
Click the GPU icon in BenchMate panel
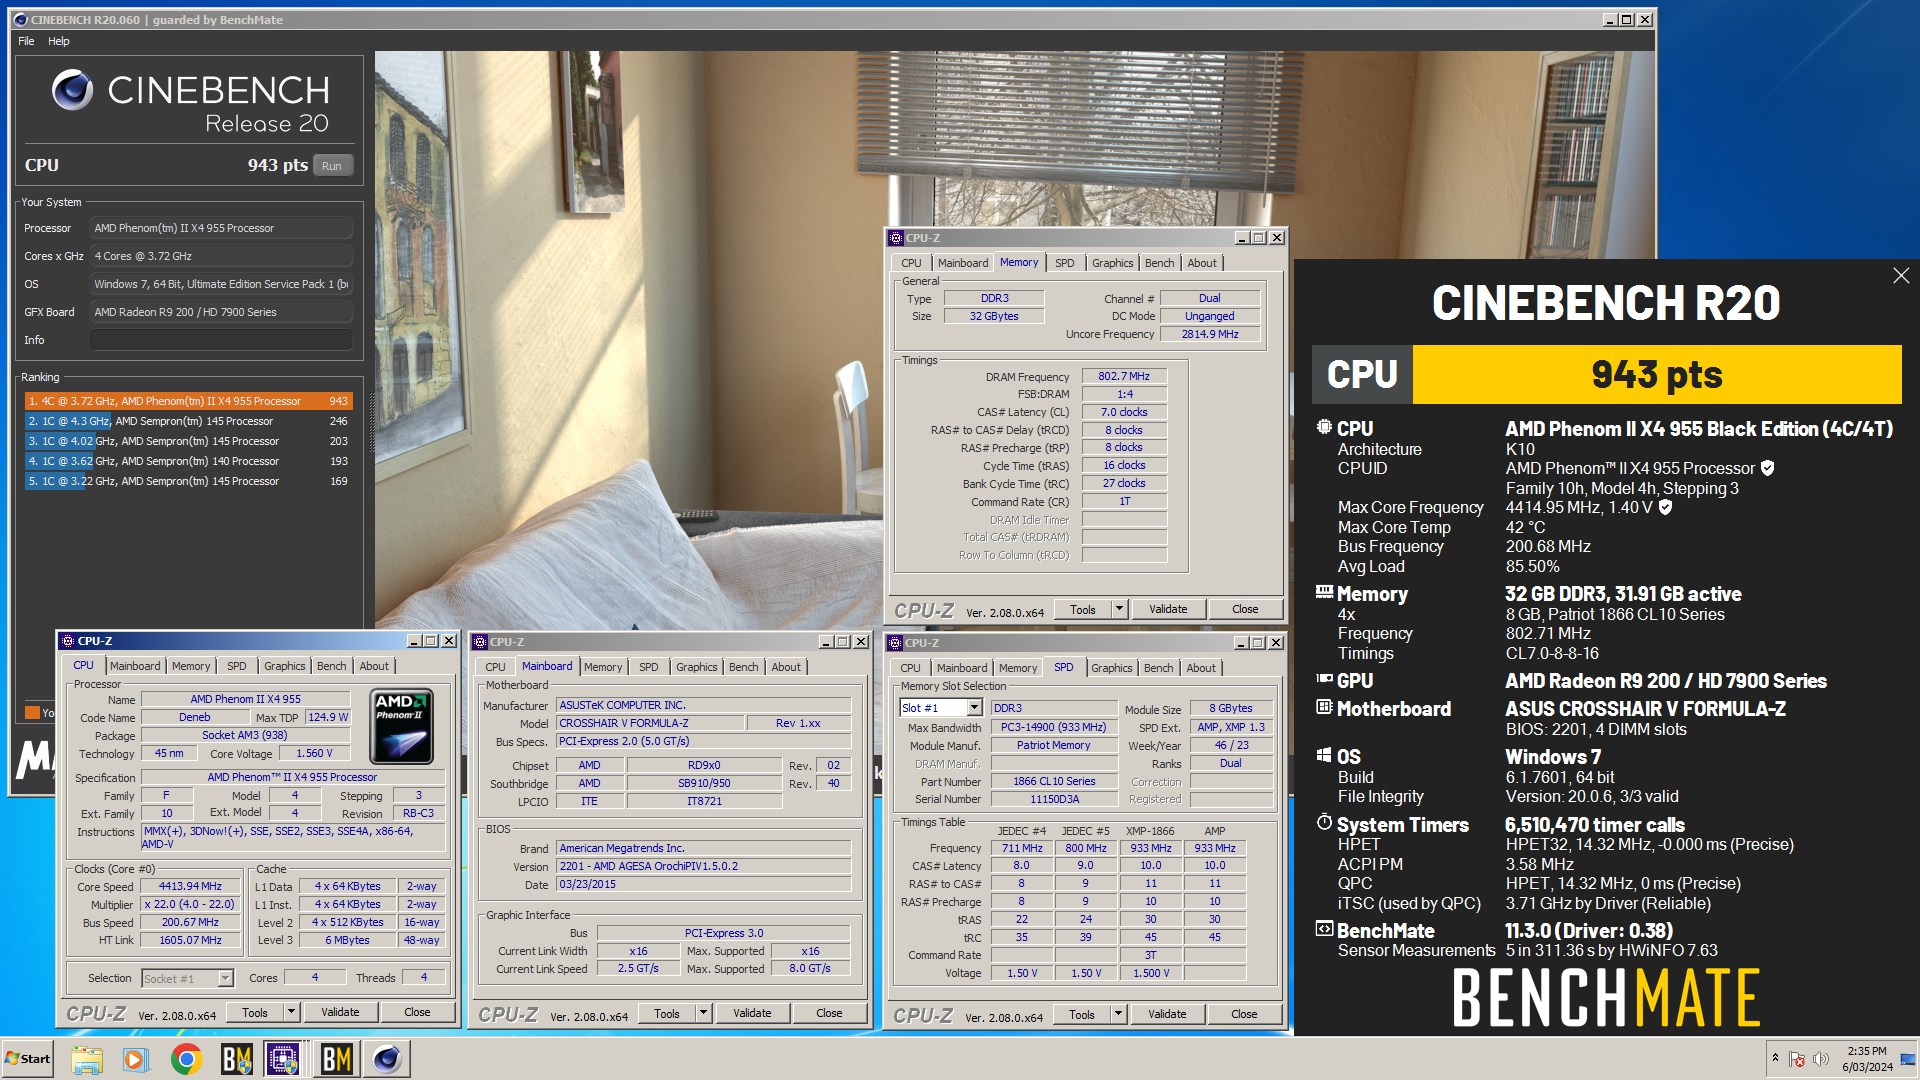click(1324, 679)
